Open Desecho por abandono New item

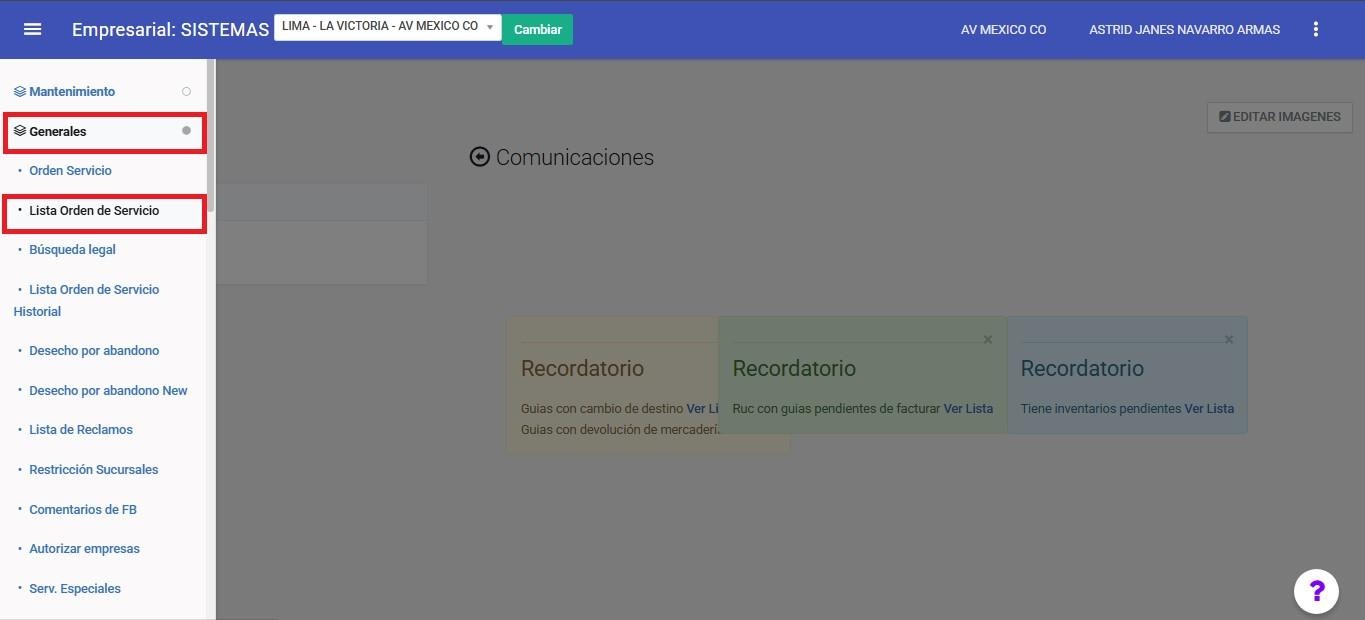click(x=108, y=391)
